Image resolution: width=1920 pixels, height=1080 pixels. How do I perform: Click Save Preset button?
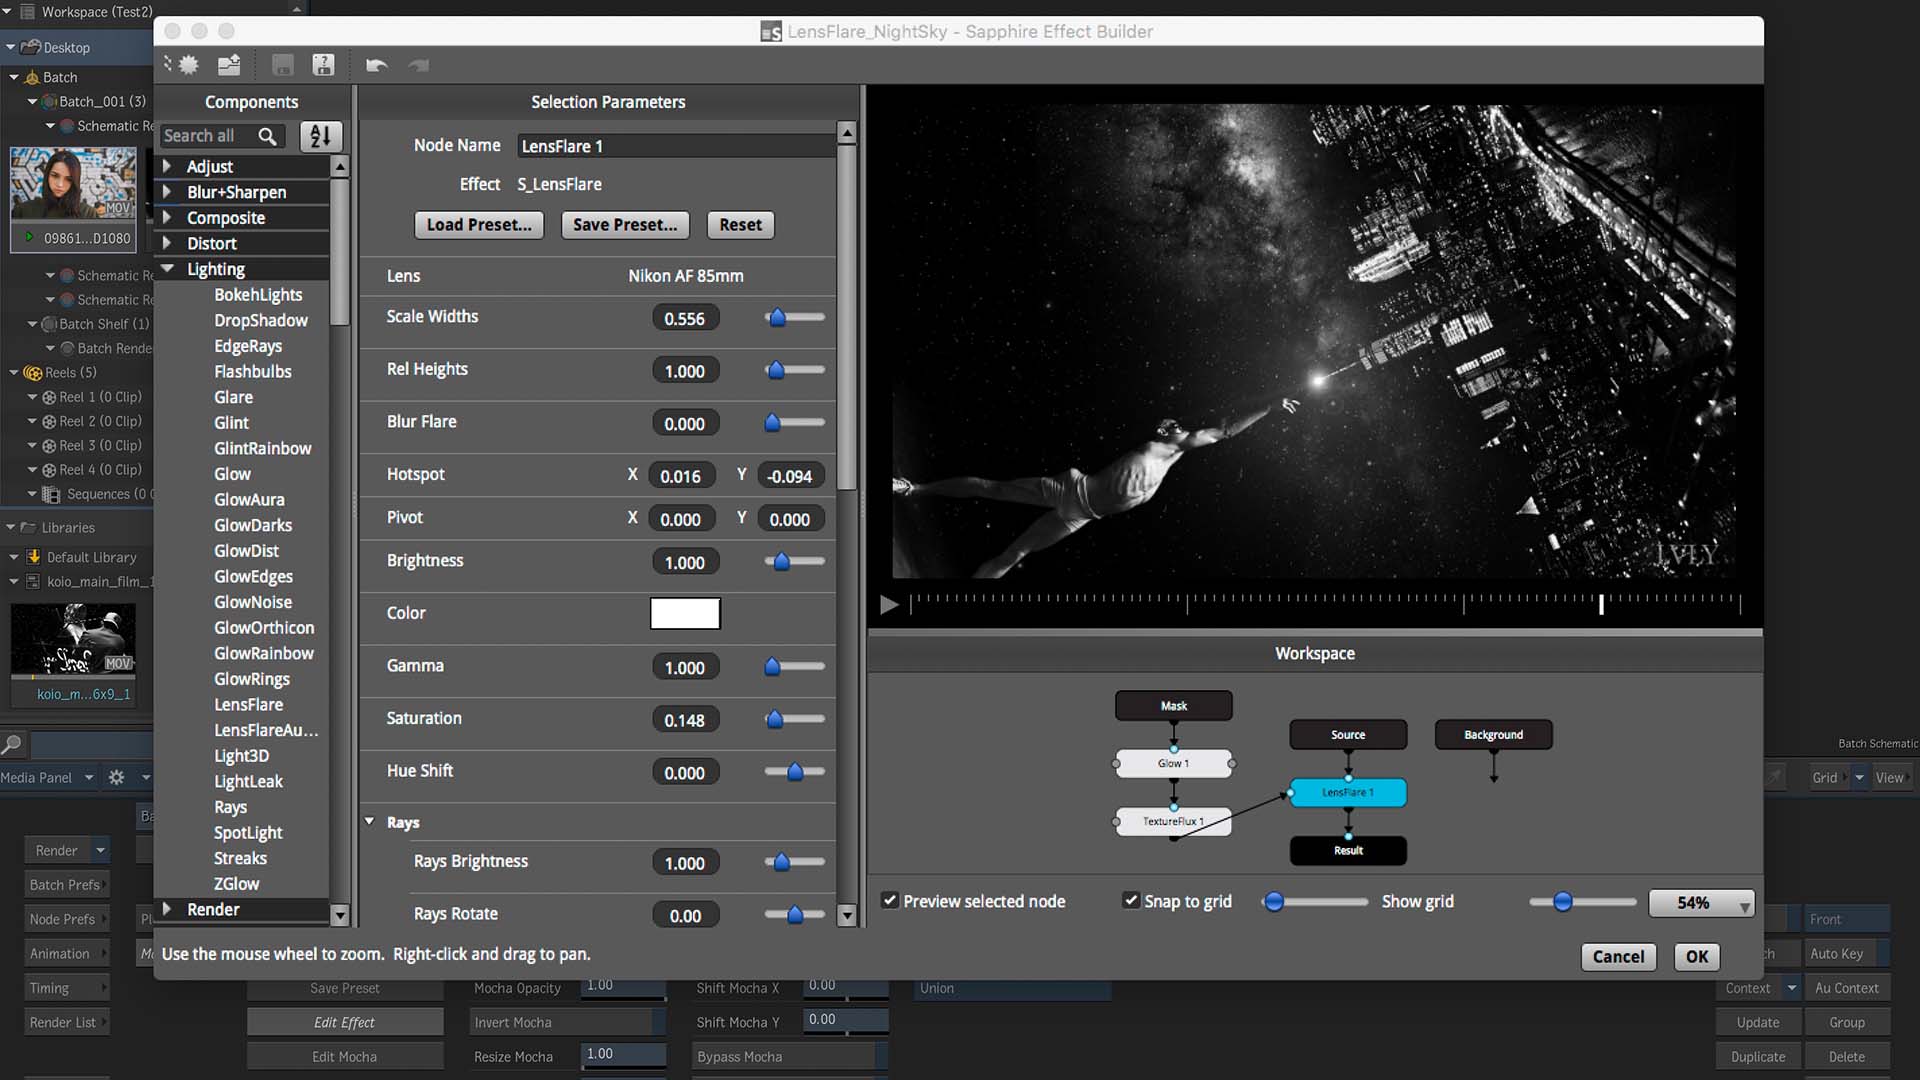624,224
